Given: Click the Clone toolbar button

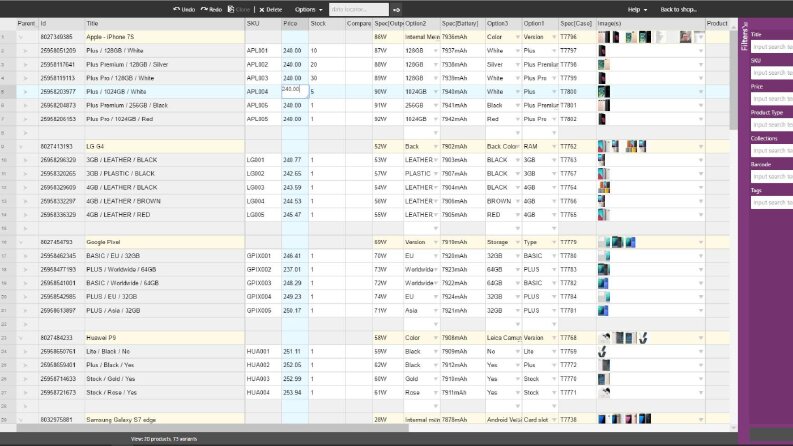Looking at the screenshot, I should click(239, 10).
